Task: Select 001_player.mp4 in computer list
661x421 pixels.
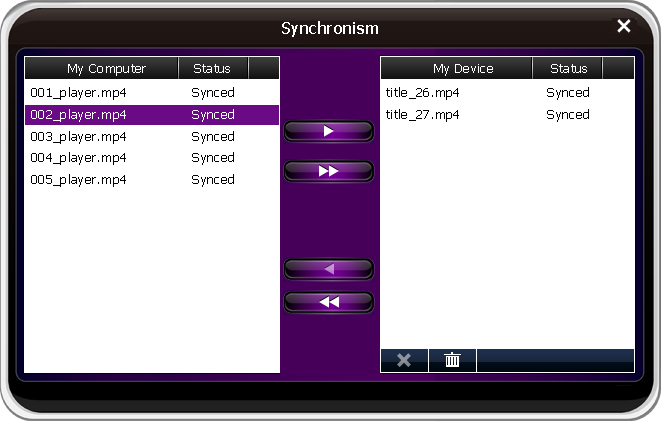Action: pyautogui.click(x=78, y=93)
